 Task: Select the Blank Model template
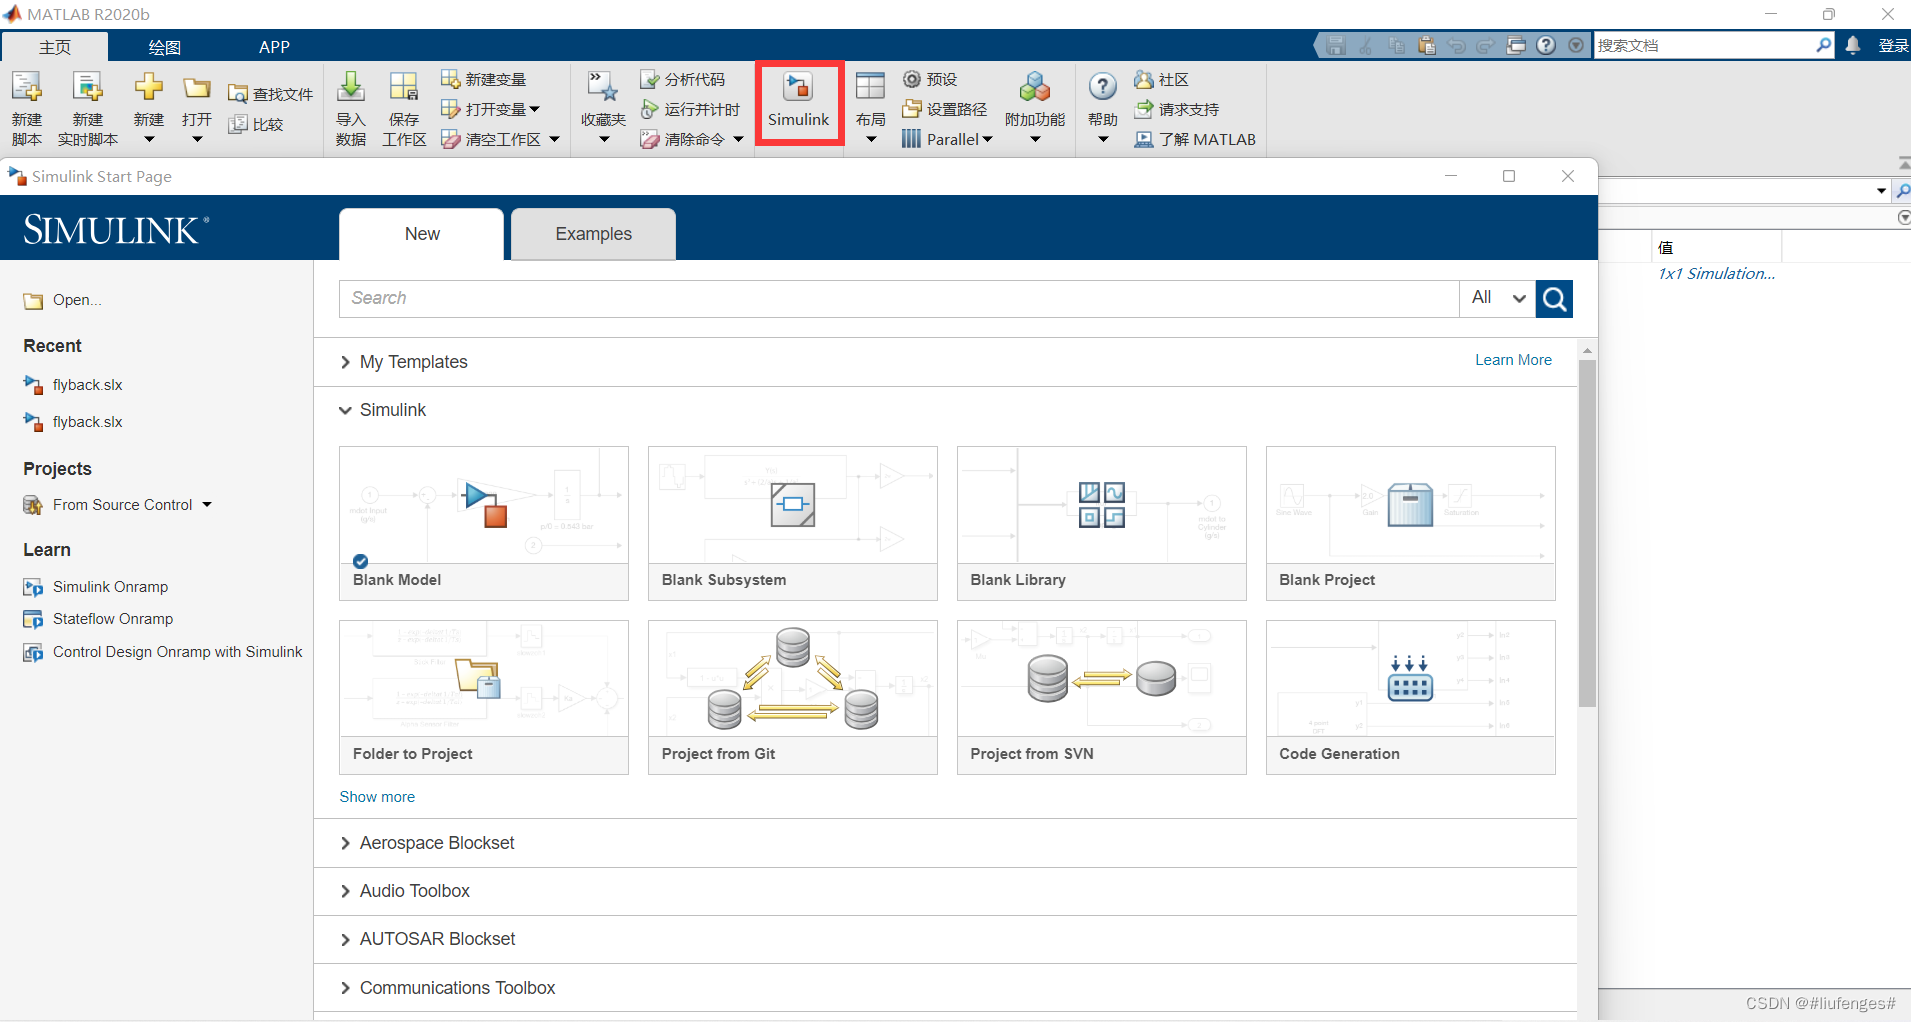click(484, 523)
